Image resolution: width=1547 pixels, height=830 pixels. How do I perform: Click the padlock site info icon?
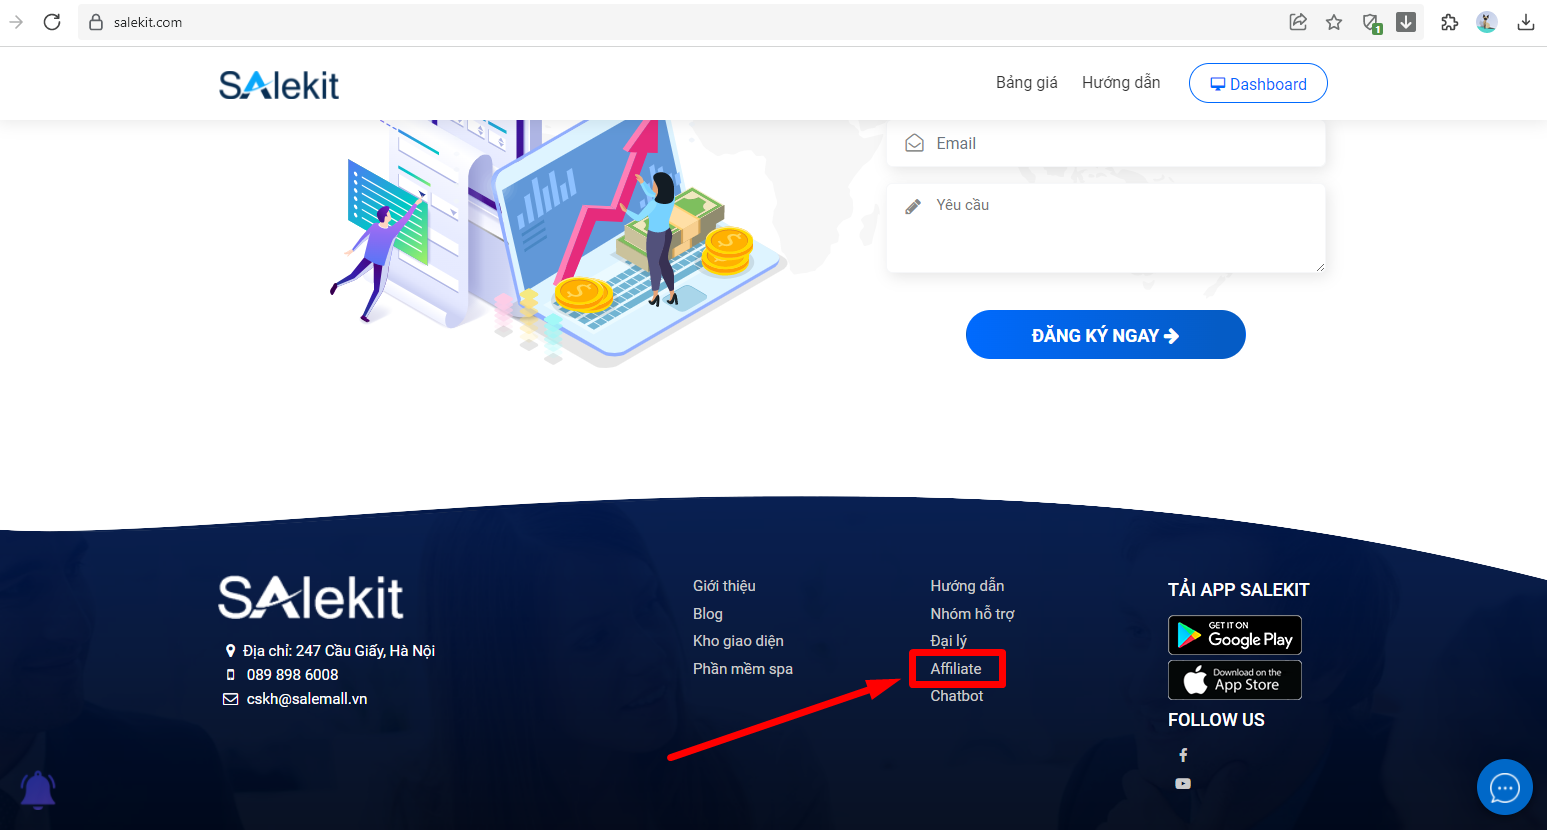pyautogui.click(x=96, y=22)
